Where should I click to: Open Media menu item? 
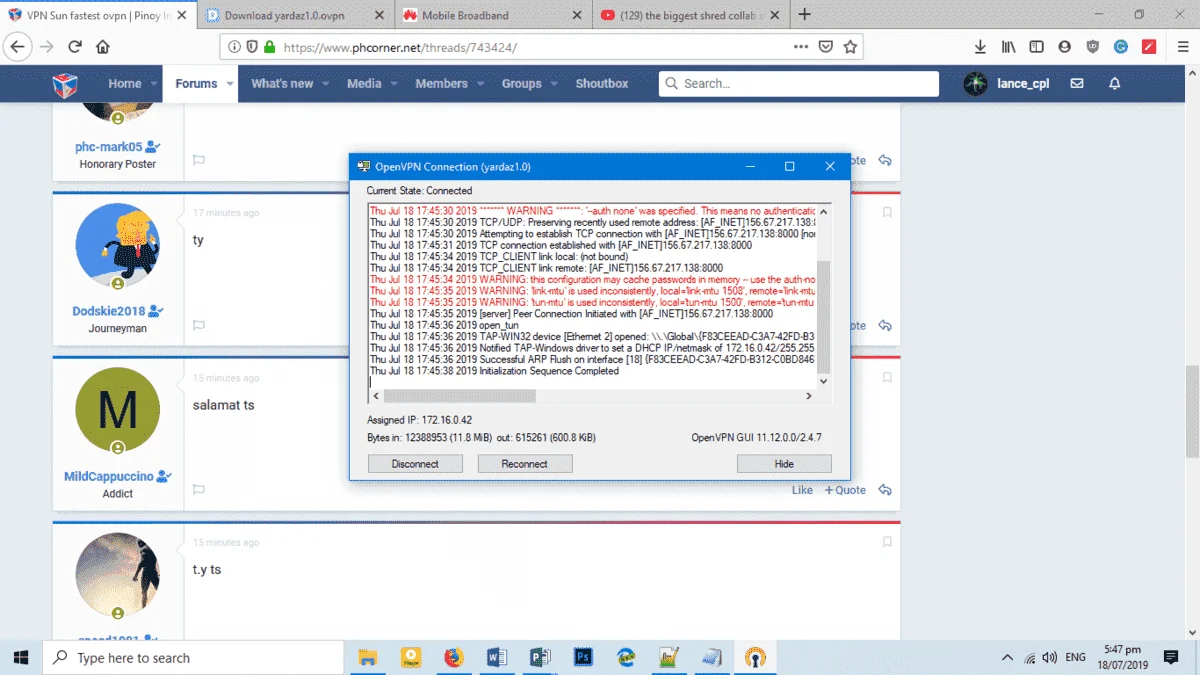364,84
